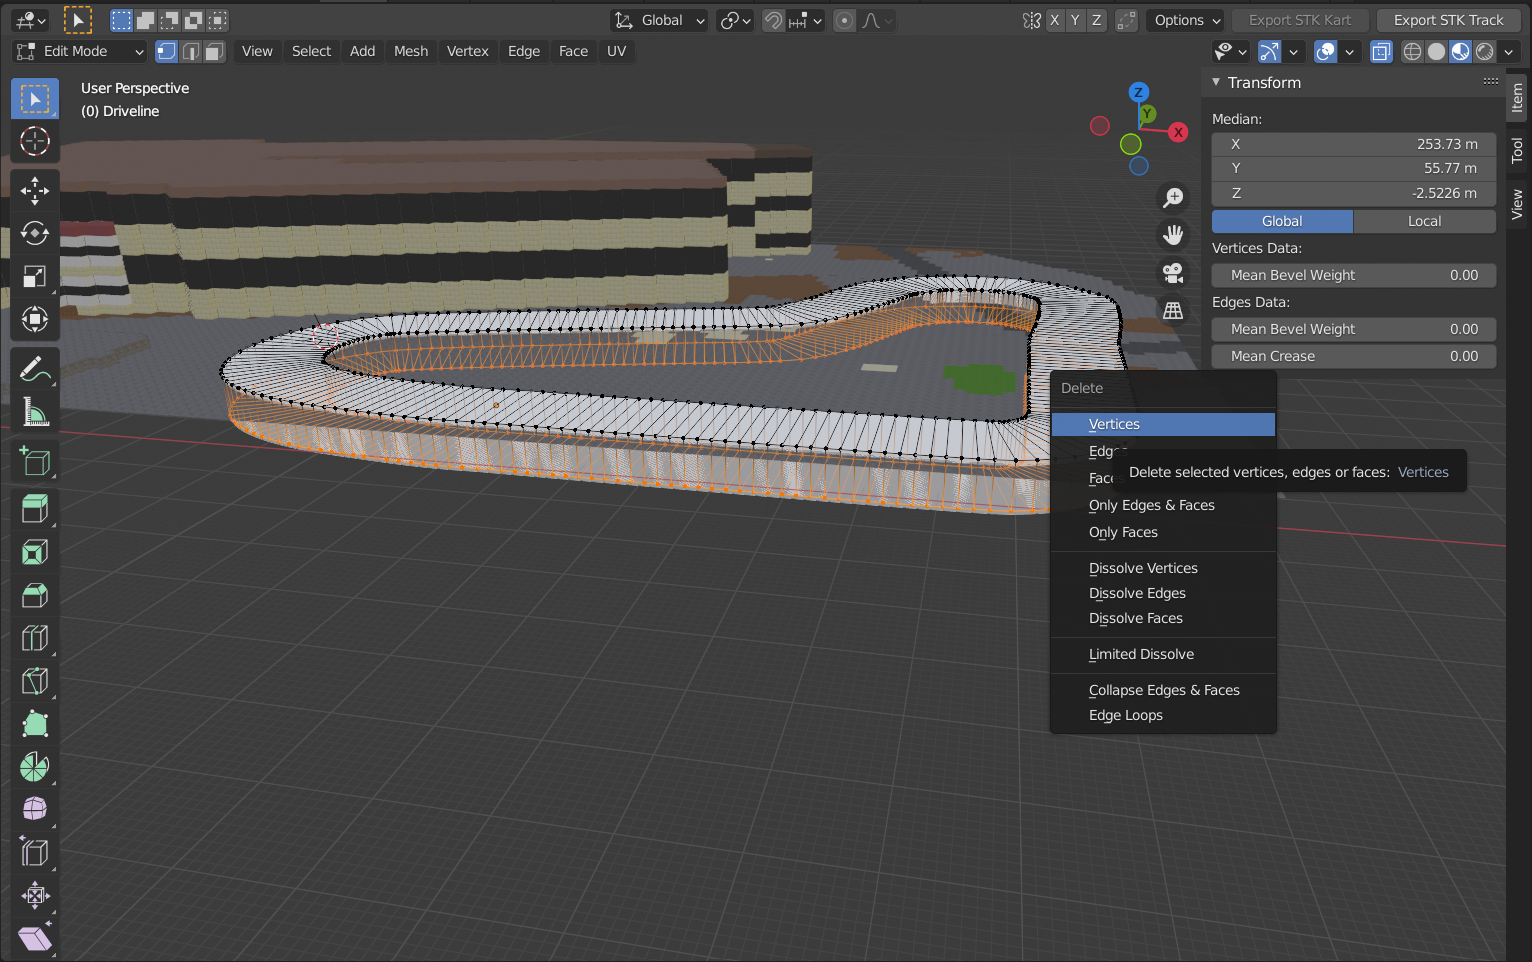Select the Move tool in left toolbar
Viewport: 1532px width, 962px height.
coord(35,190)
